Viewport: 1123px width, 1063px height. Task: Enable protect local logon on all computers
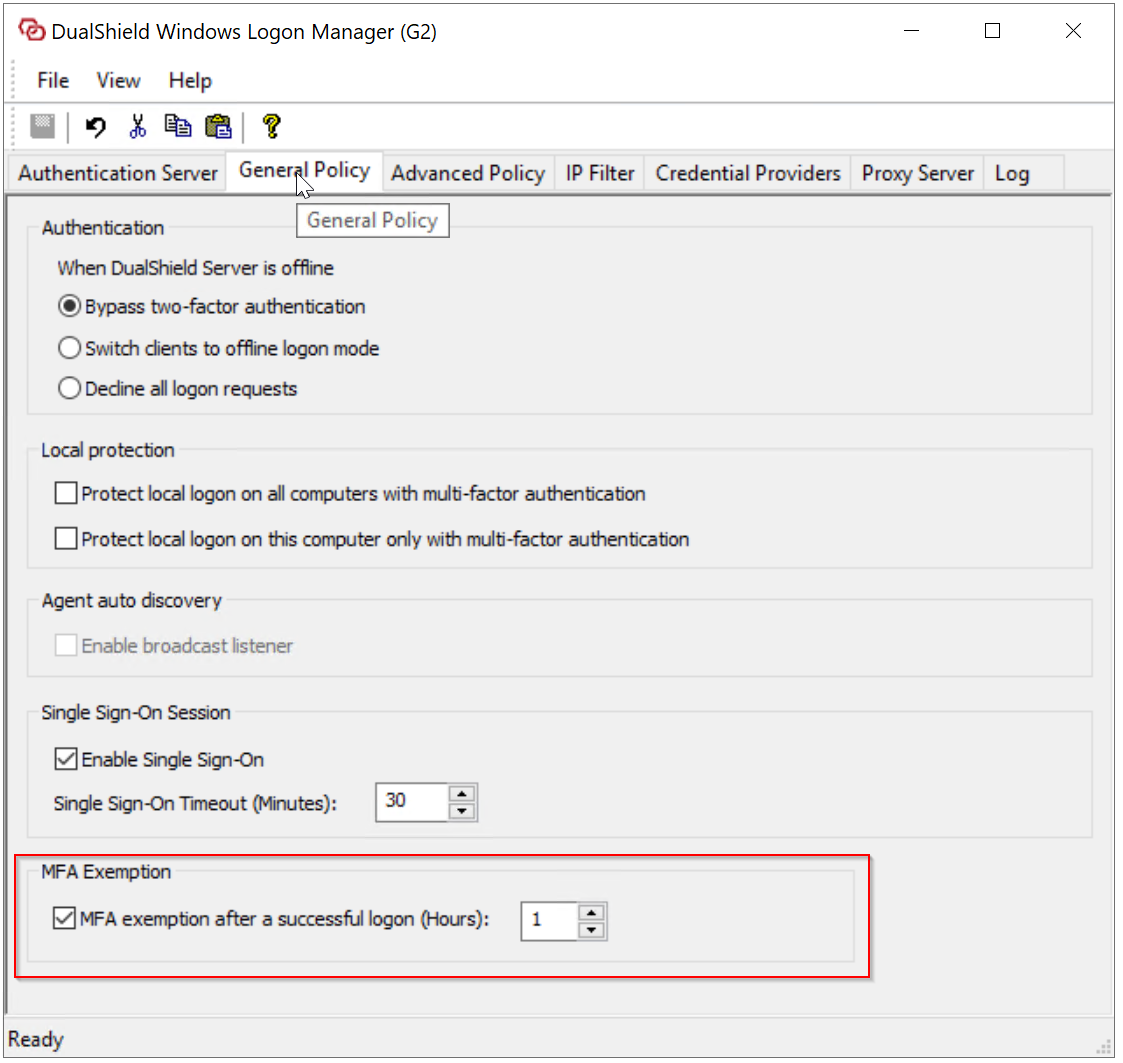coord(66,494)
